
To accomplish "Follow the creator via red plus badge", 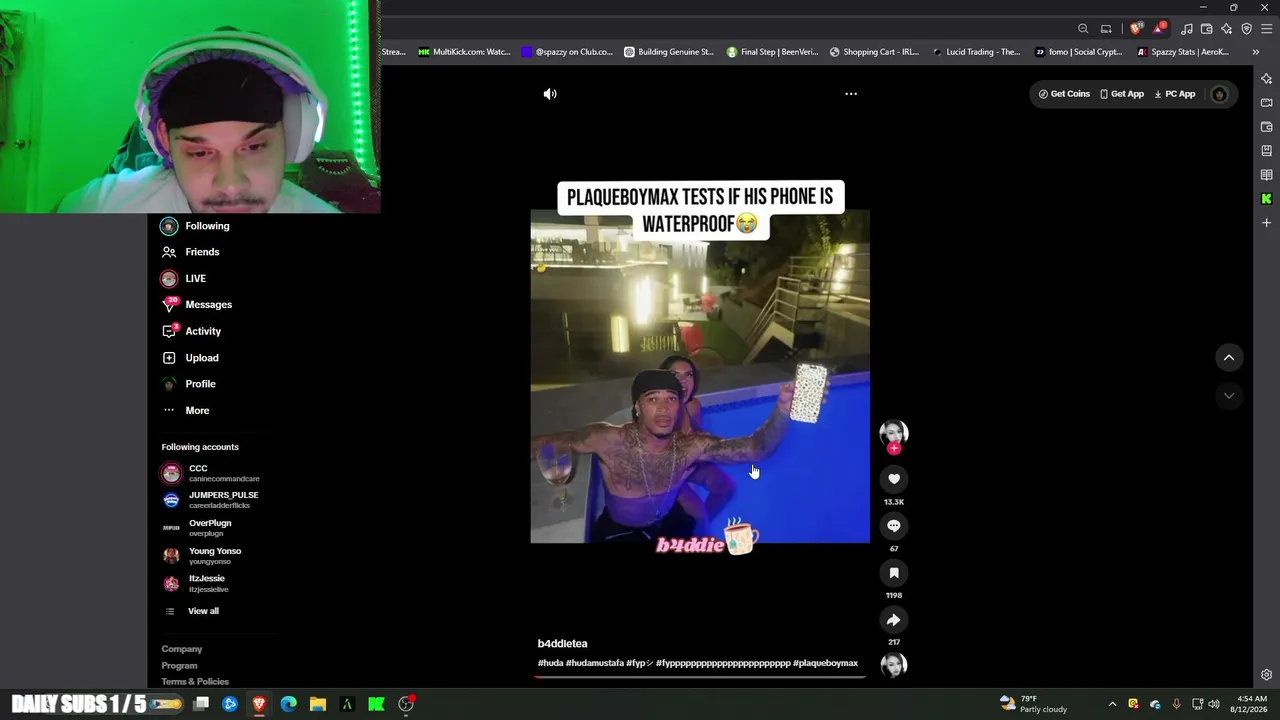I will (894, 448).
